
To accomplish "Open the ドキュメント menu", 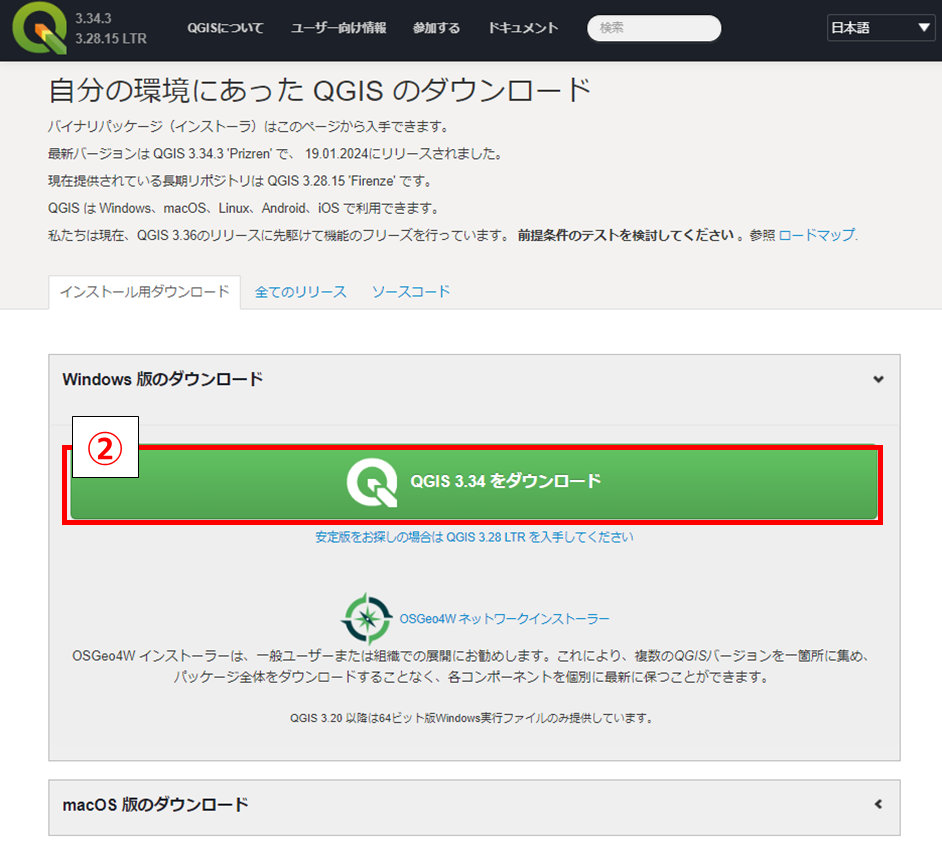I will point(523,28).
